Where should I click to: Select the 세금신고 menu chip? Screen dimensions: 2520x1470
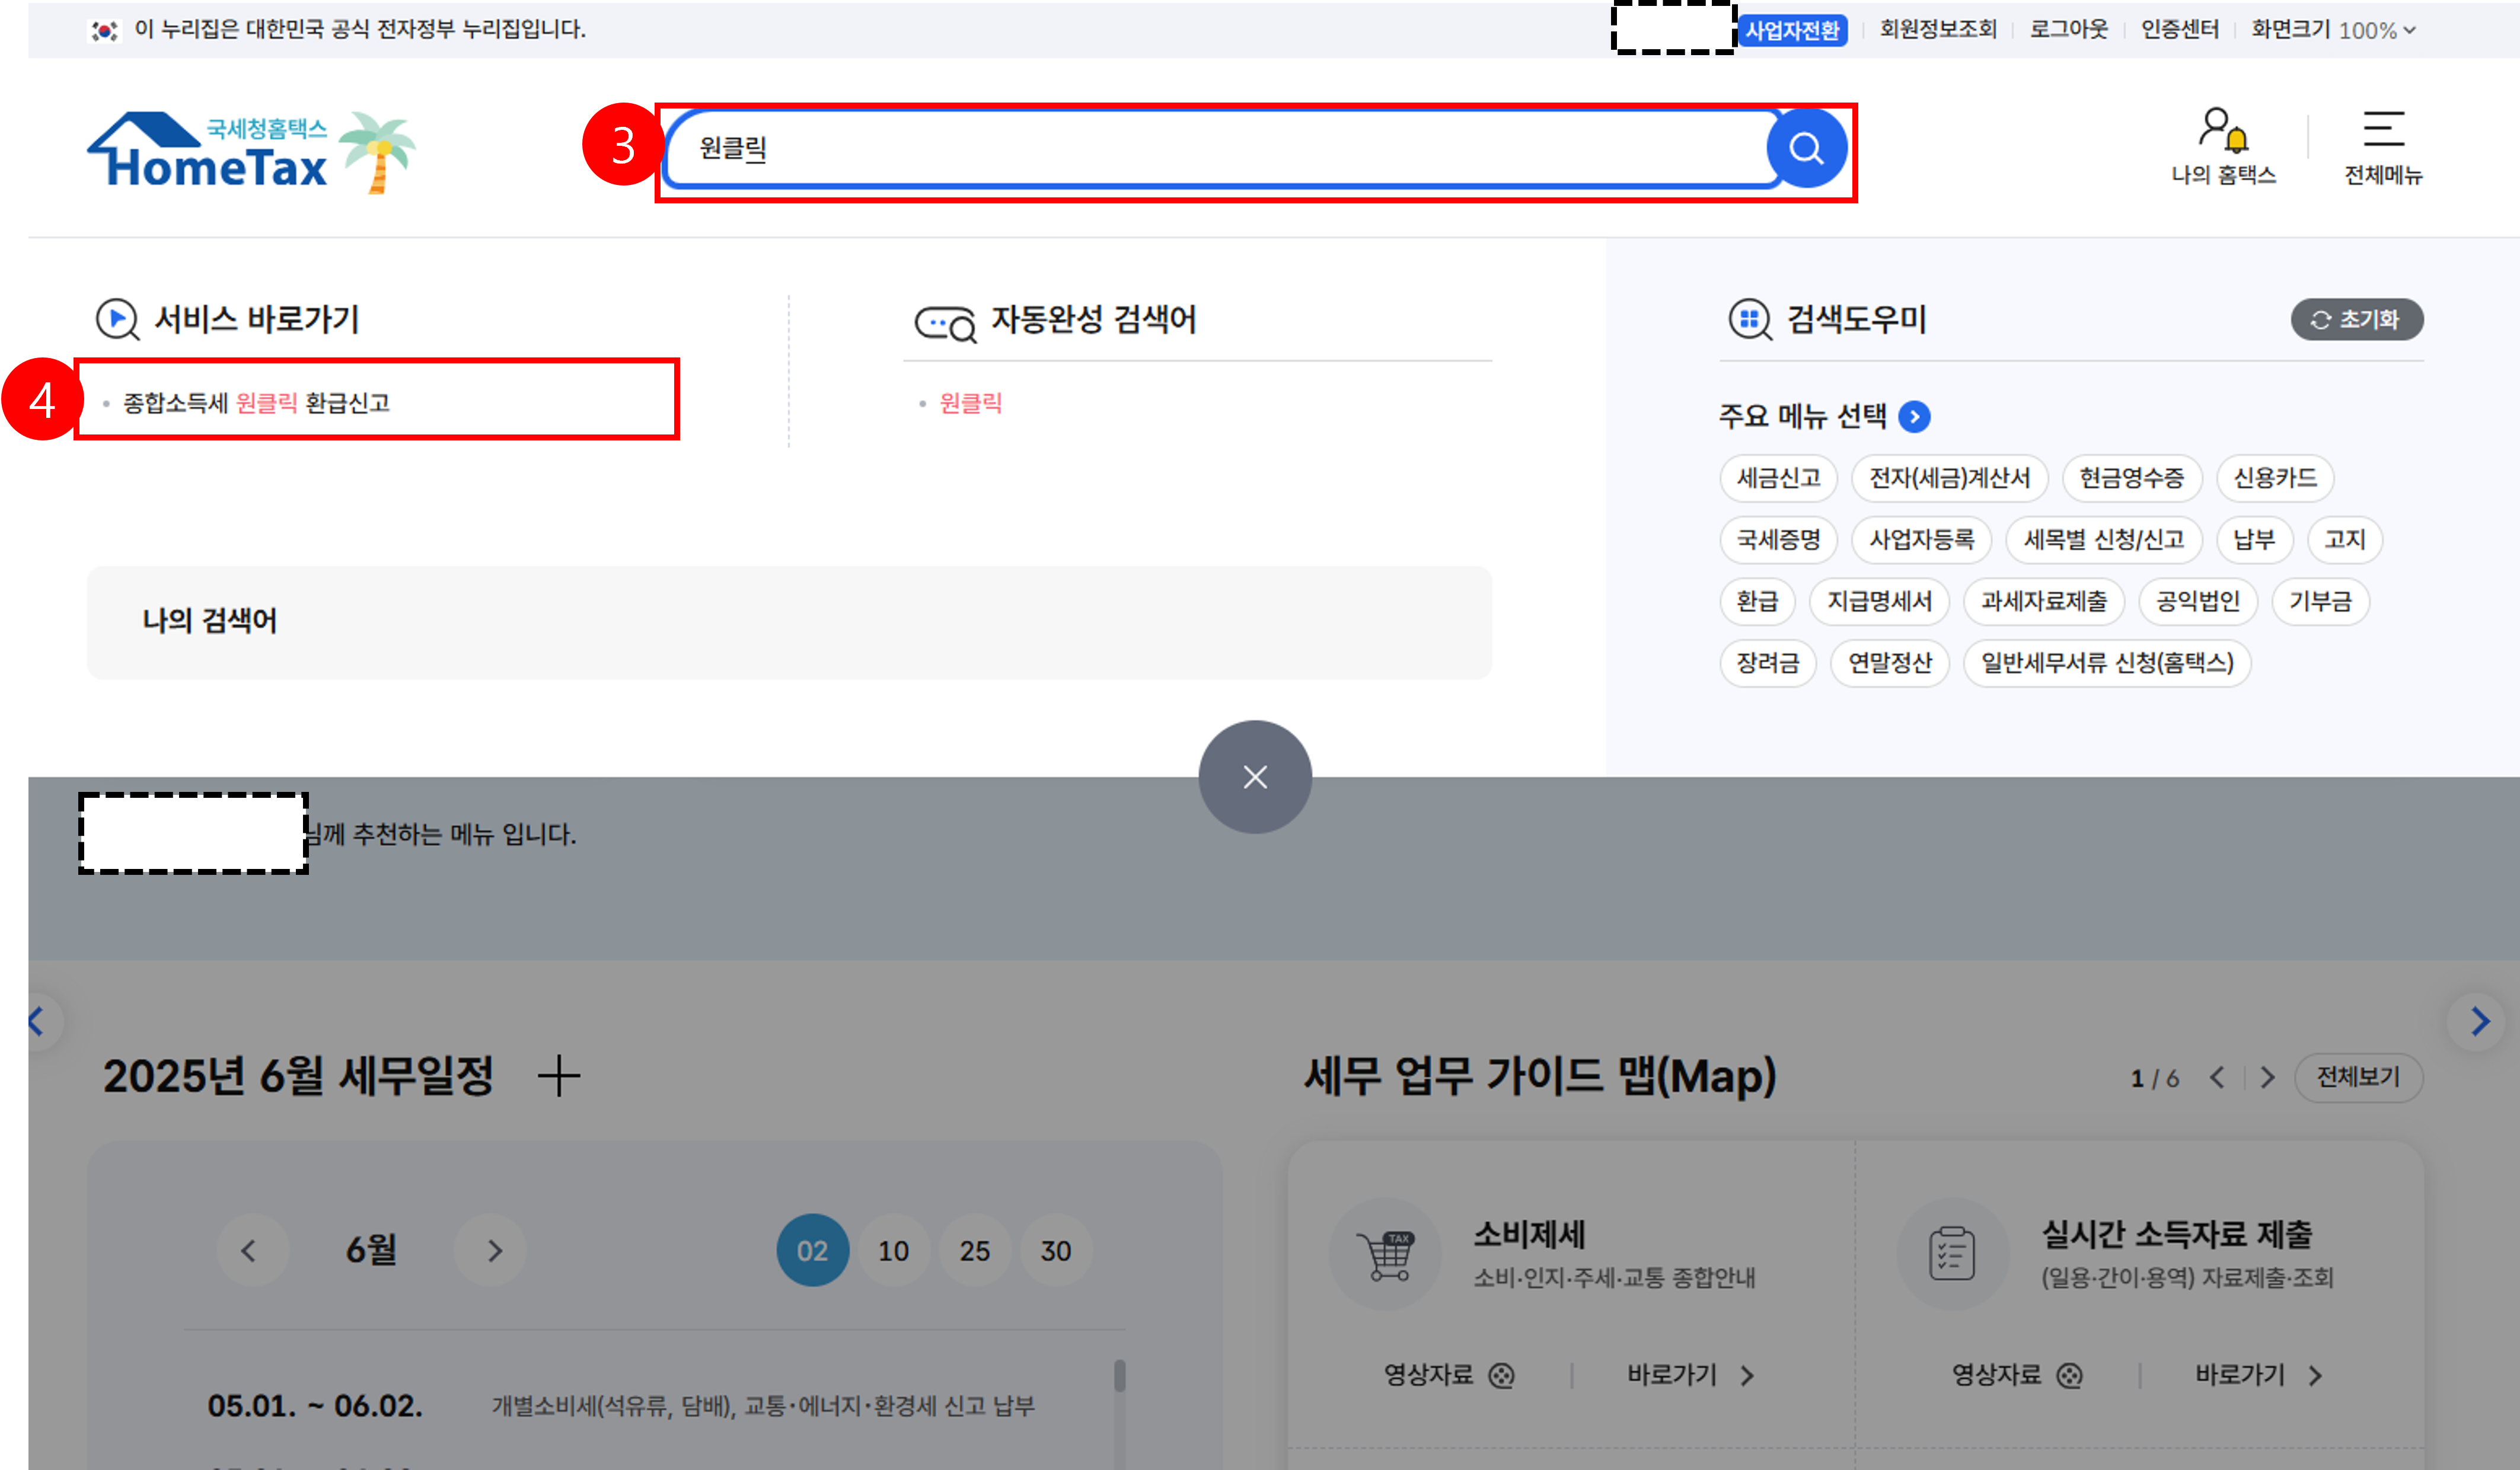[x=1778, y=478]
